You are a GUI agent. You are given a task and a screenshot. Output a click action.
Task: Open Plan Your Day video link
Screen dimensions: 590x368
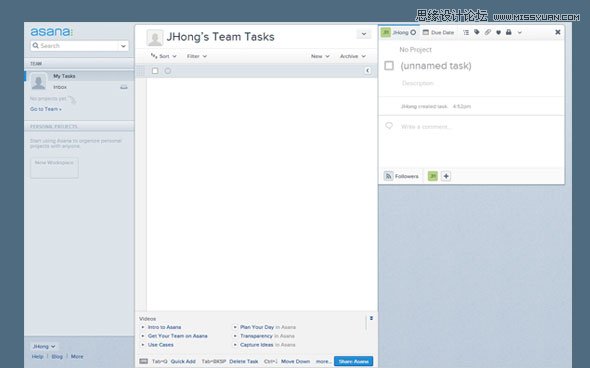click(257, 327)
